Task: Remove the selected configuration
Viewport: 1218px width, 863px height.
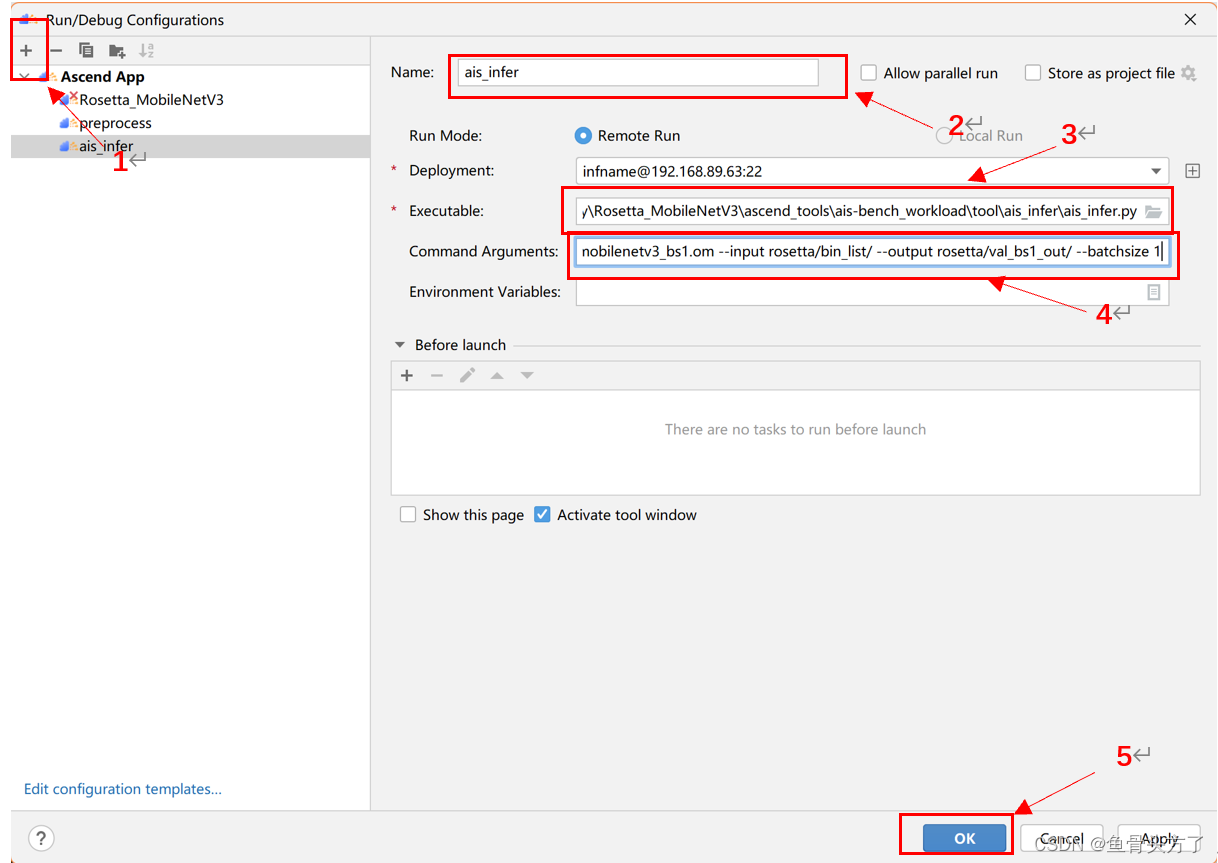Action: 56,50
